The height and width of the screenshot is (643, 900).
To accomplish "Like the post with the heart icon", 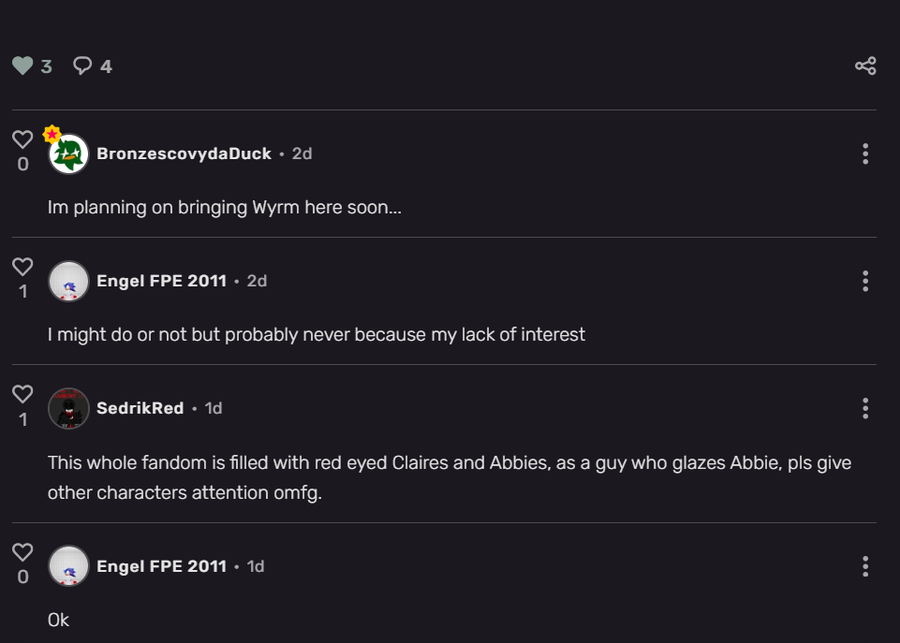I will click(22, 66).
